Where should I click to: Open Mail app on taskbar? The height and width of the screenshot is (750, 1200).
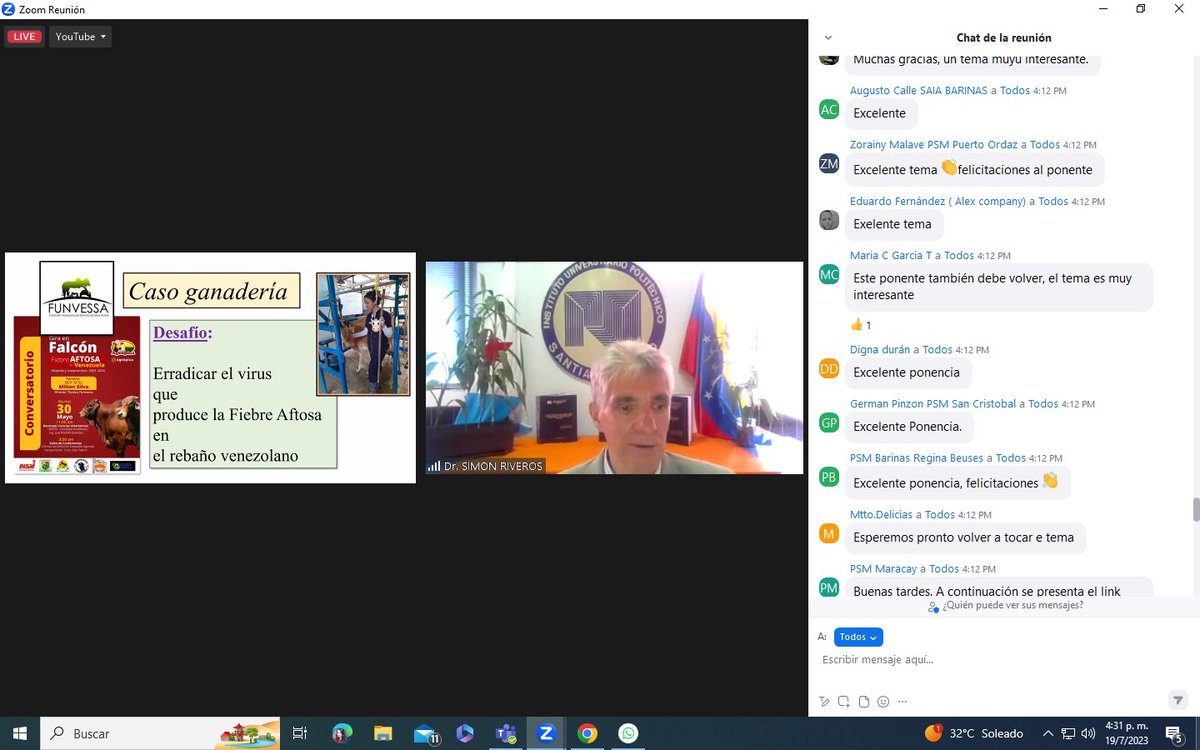427,733
